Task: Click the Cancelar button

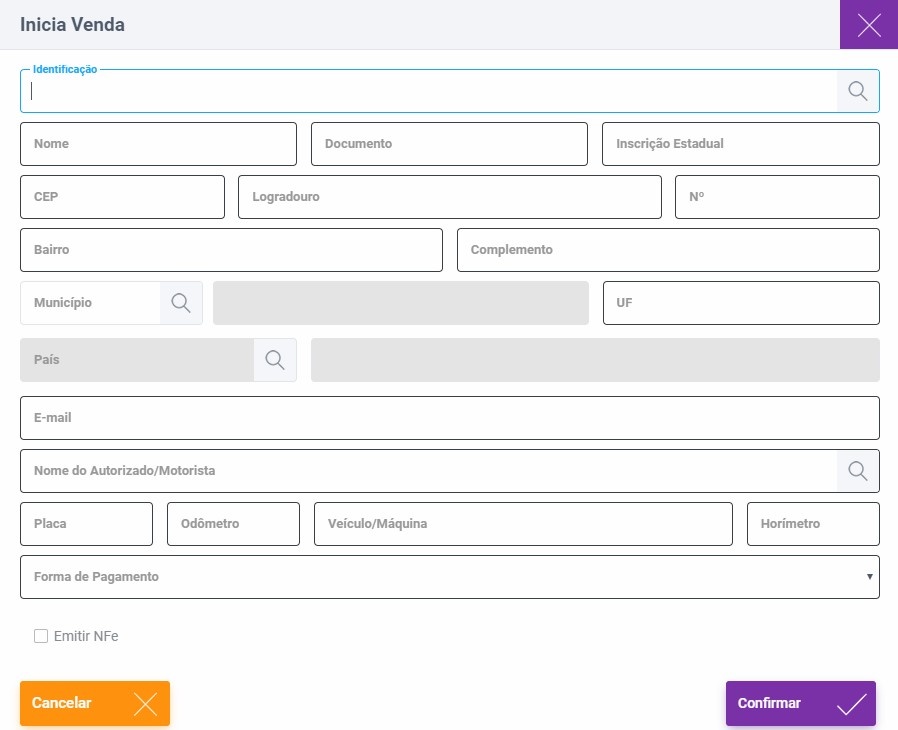Action: point(95,703)
